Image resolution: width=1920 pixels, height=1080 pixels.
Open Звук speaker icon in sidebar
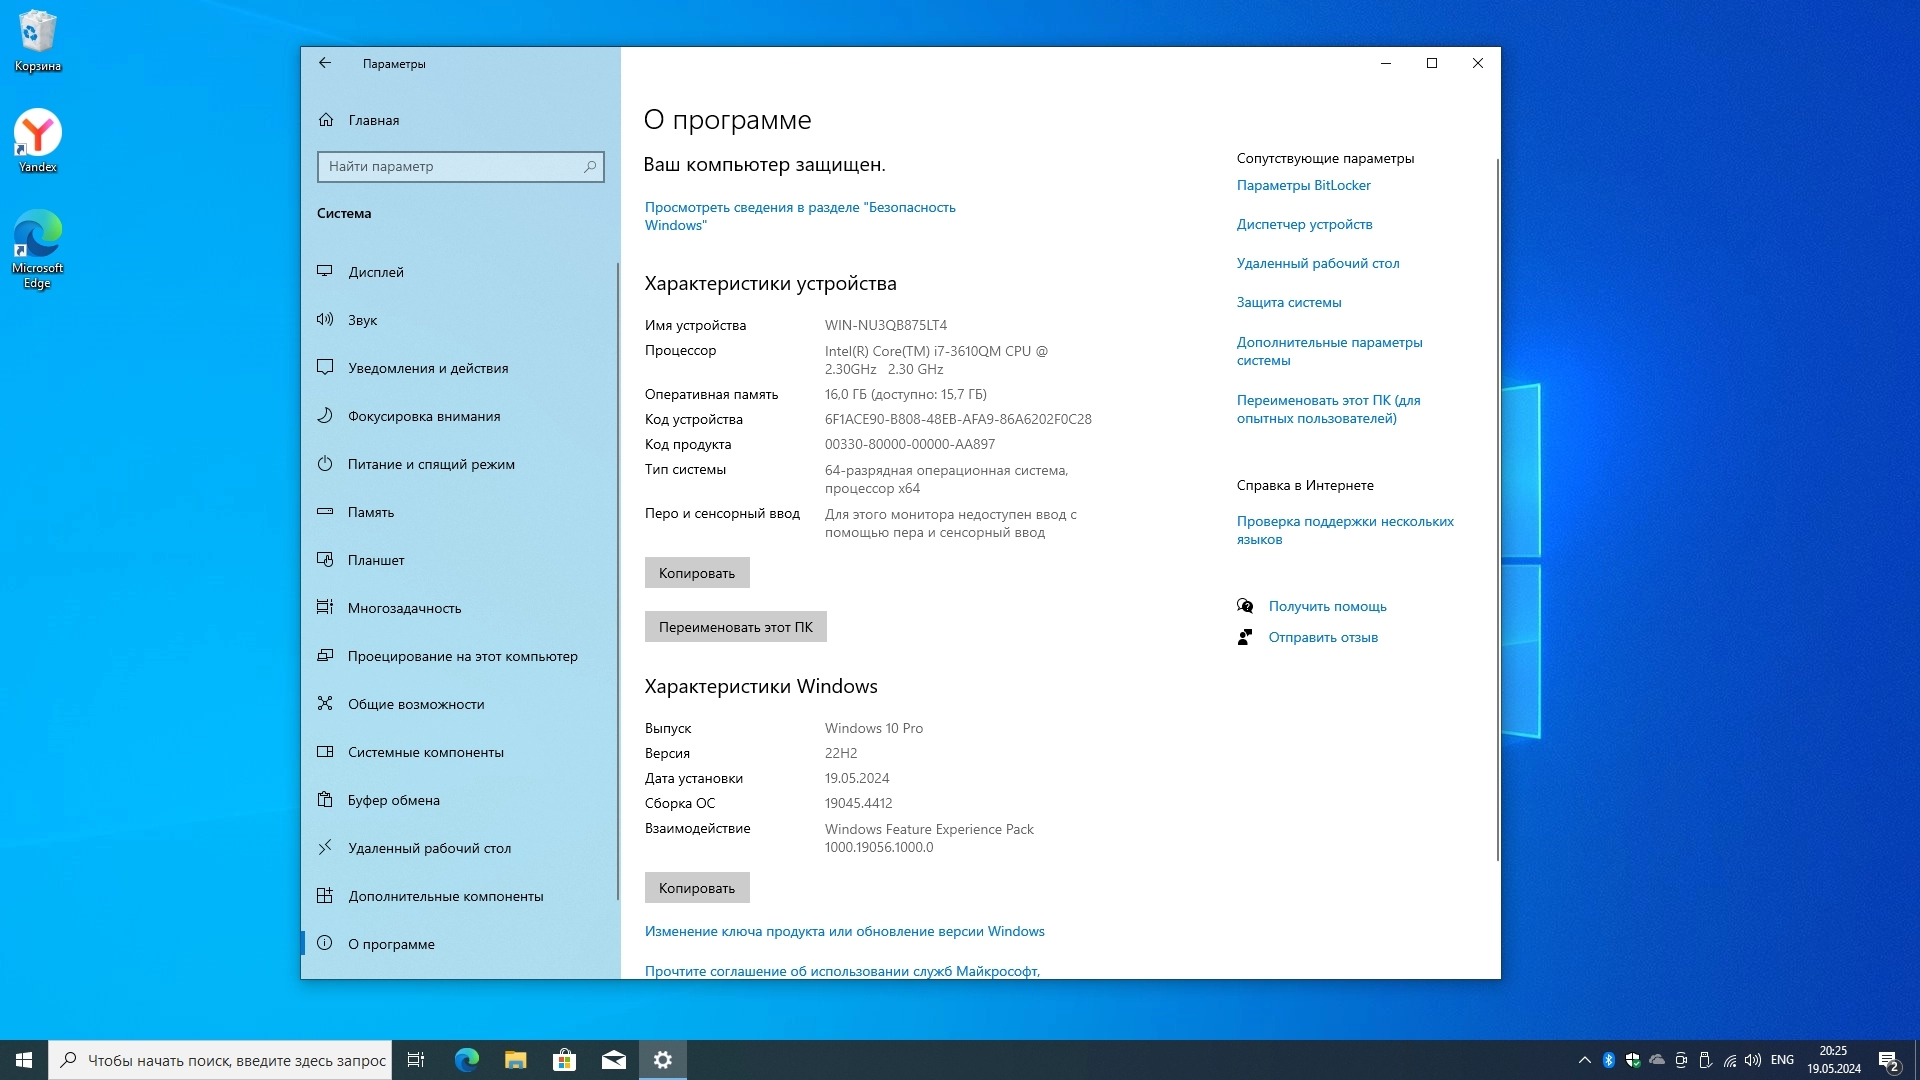pyautogui.click(x=325, y=320)
